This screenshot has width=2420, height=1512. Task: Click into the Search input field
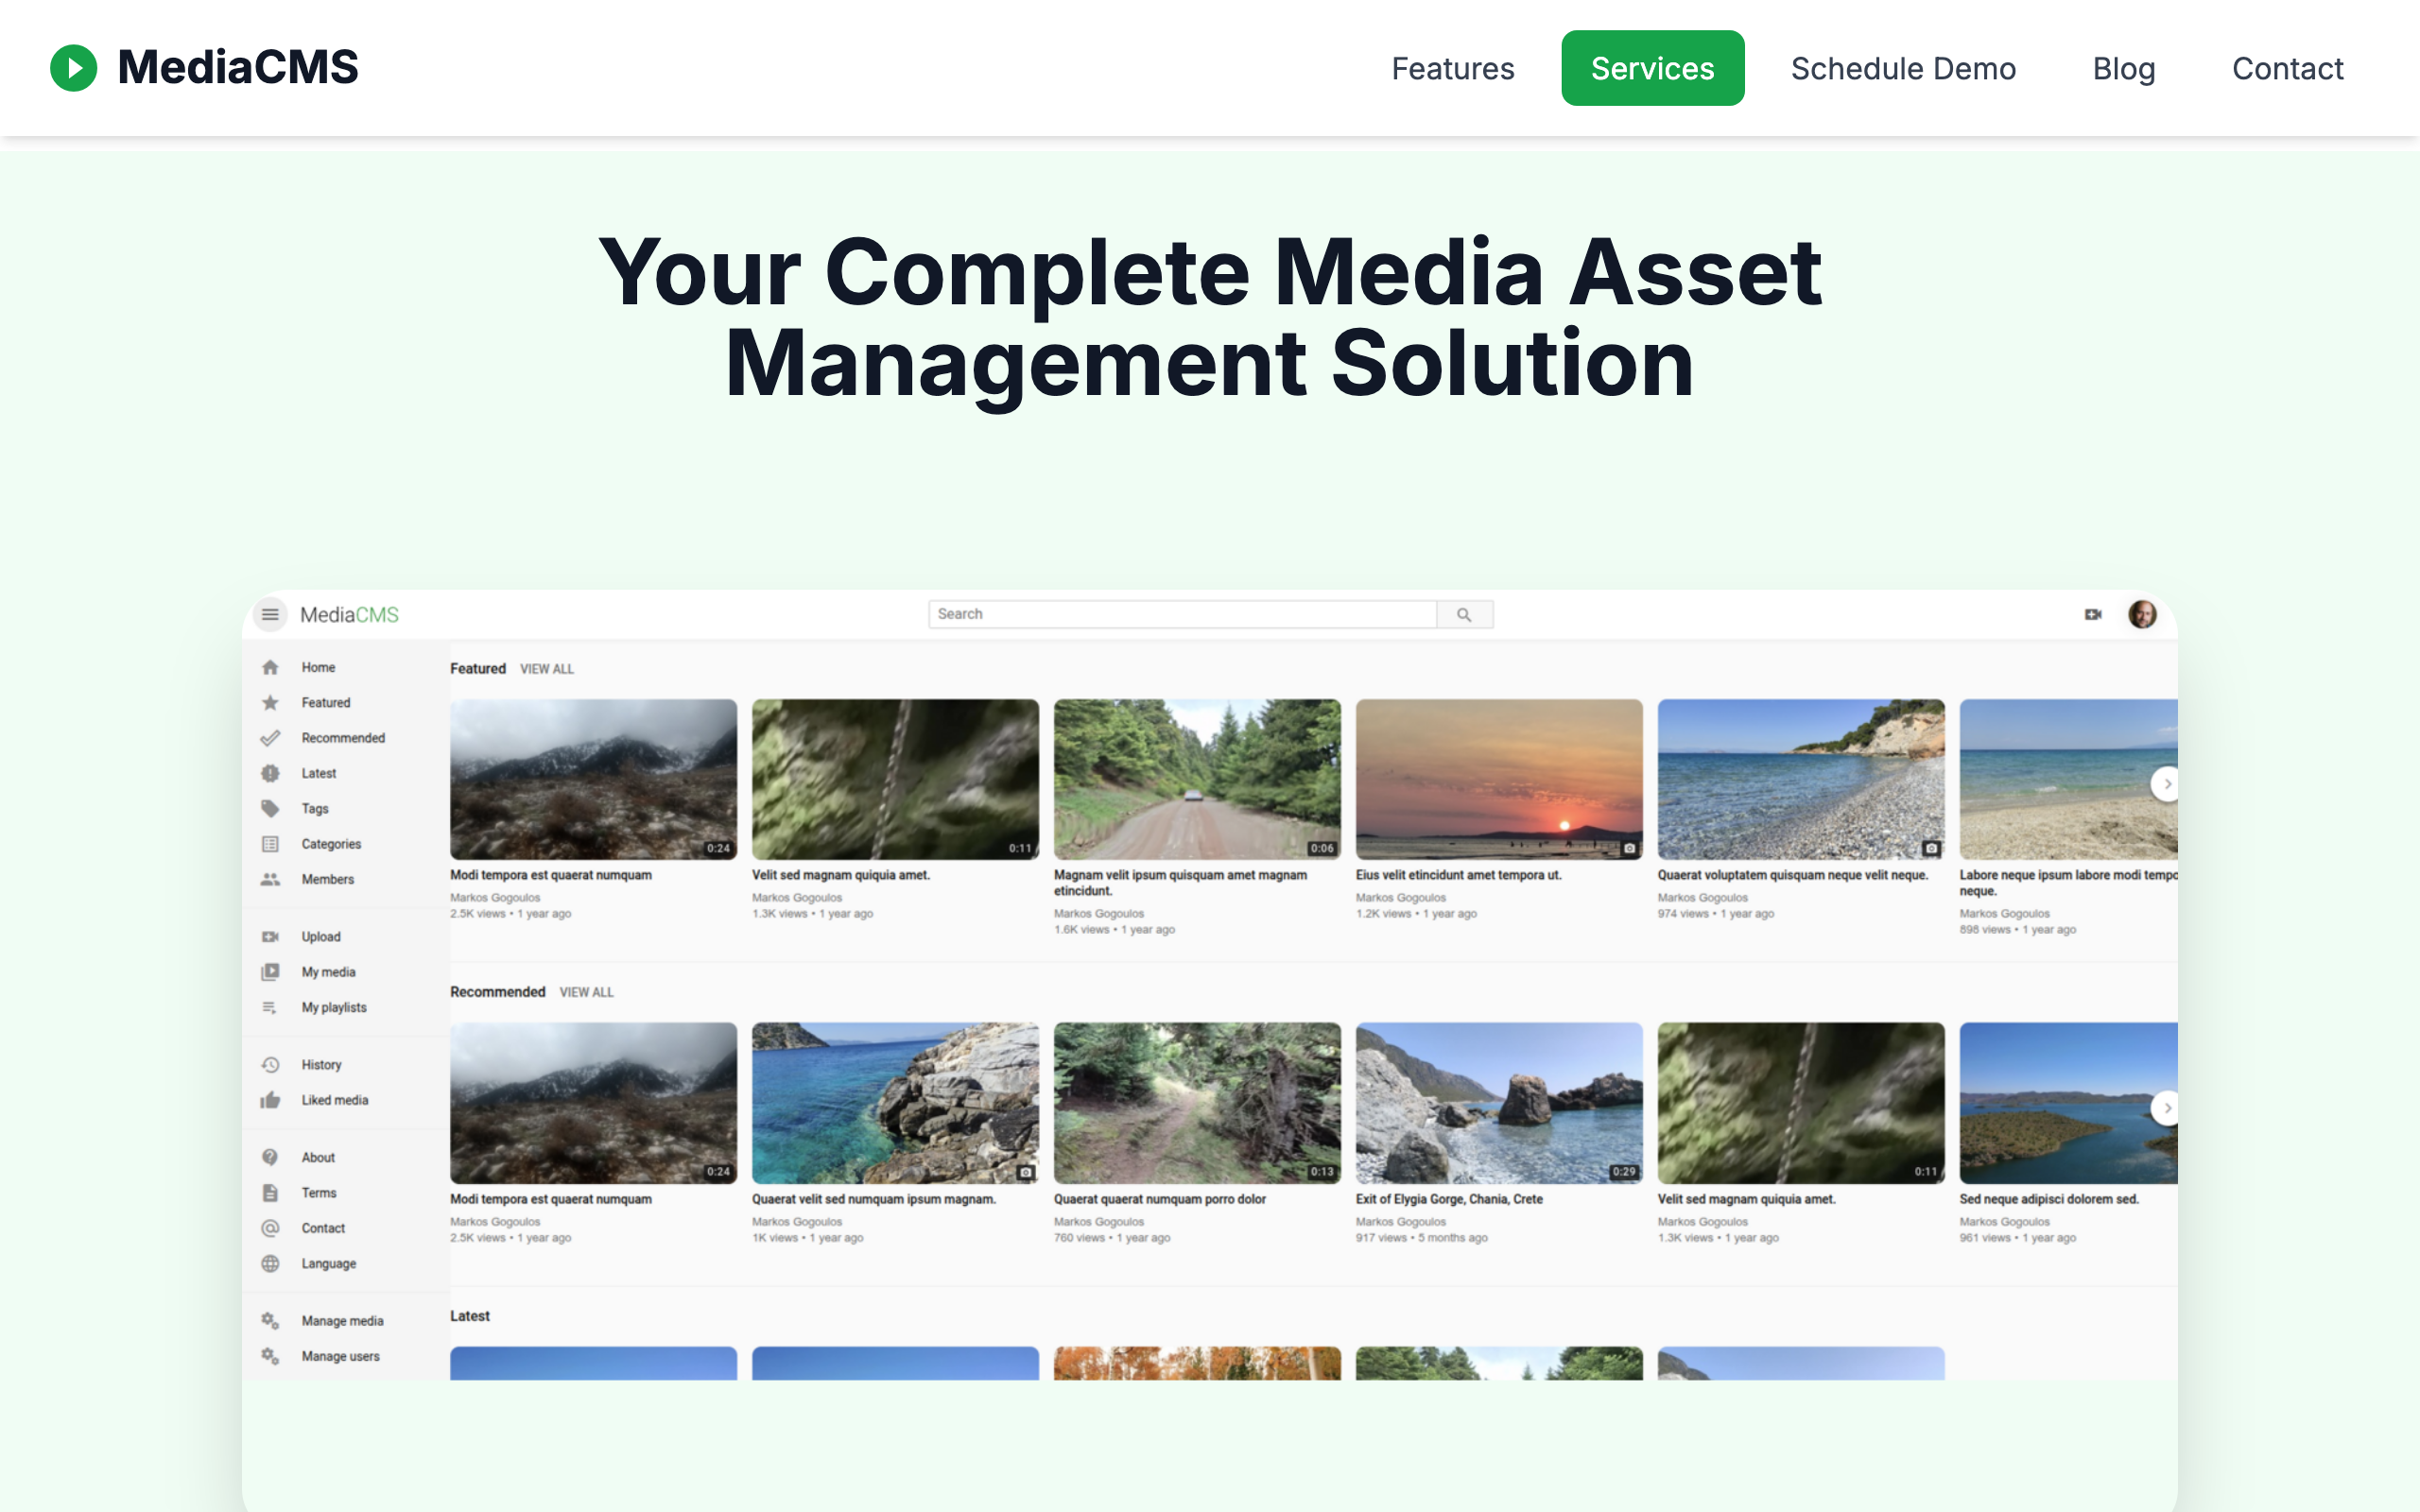(x=1180, y=614)
